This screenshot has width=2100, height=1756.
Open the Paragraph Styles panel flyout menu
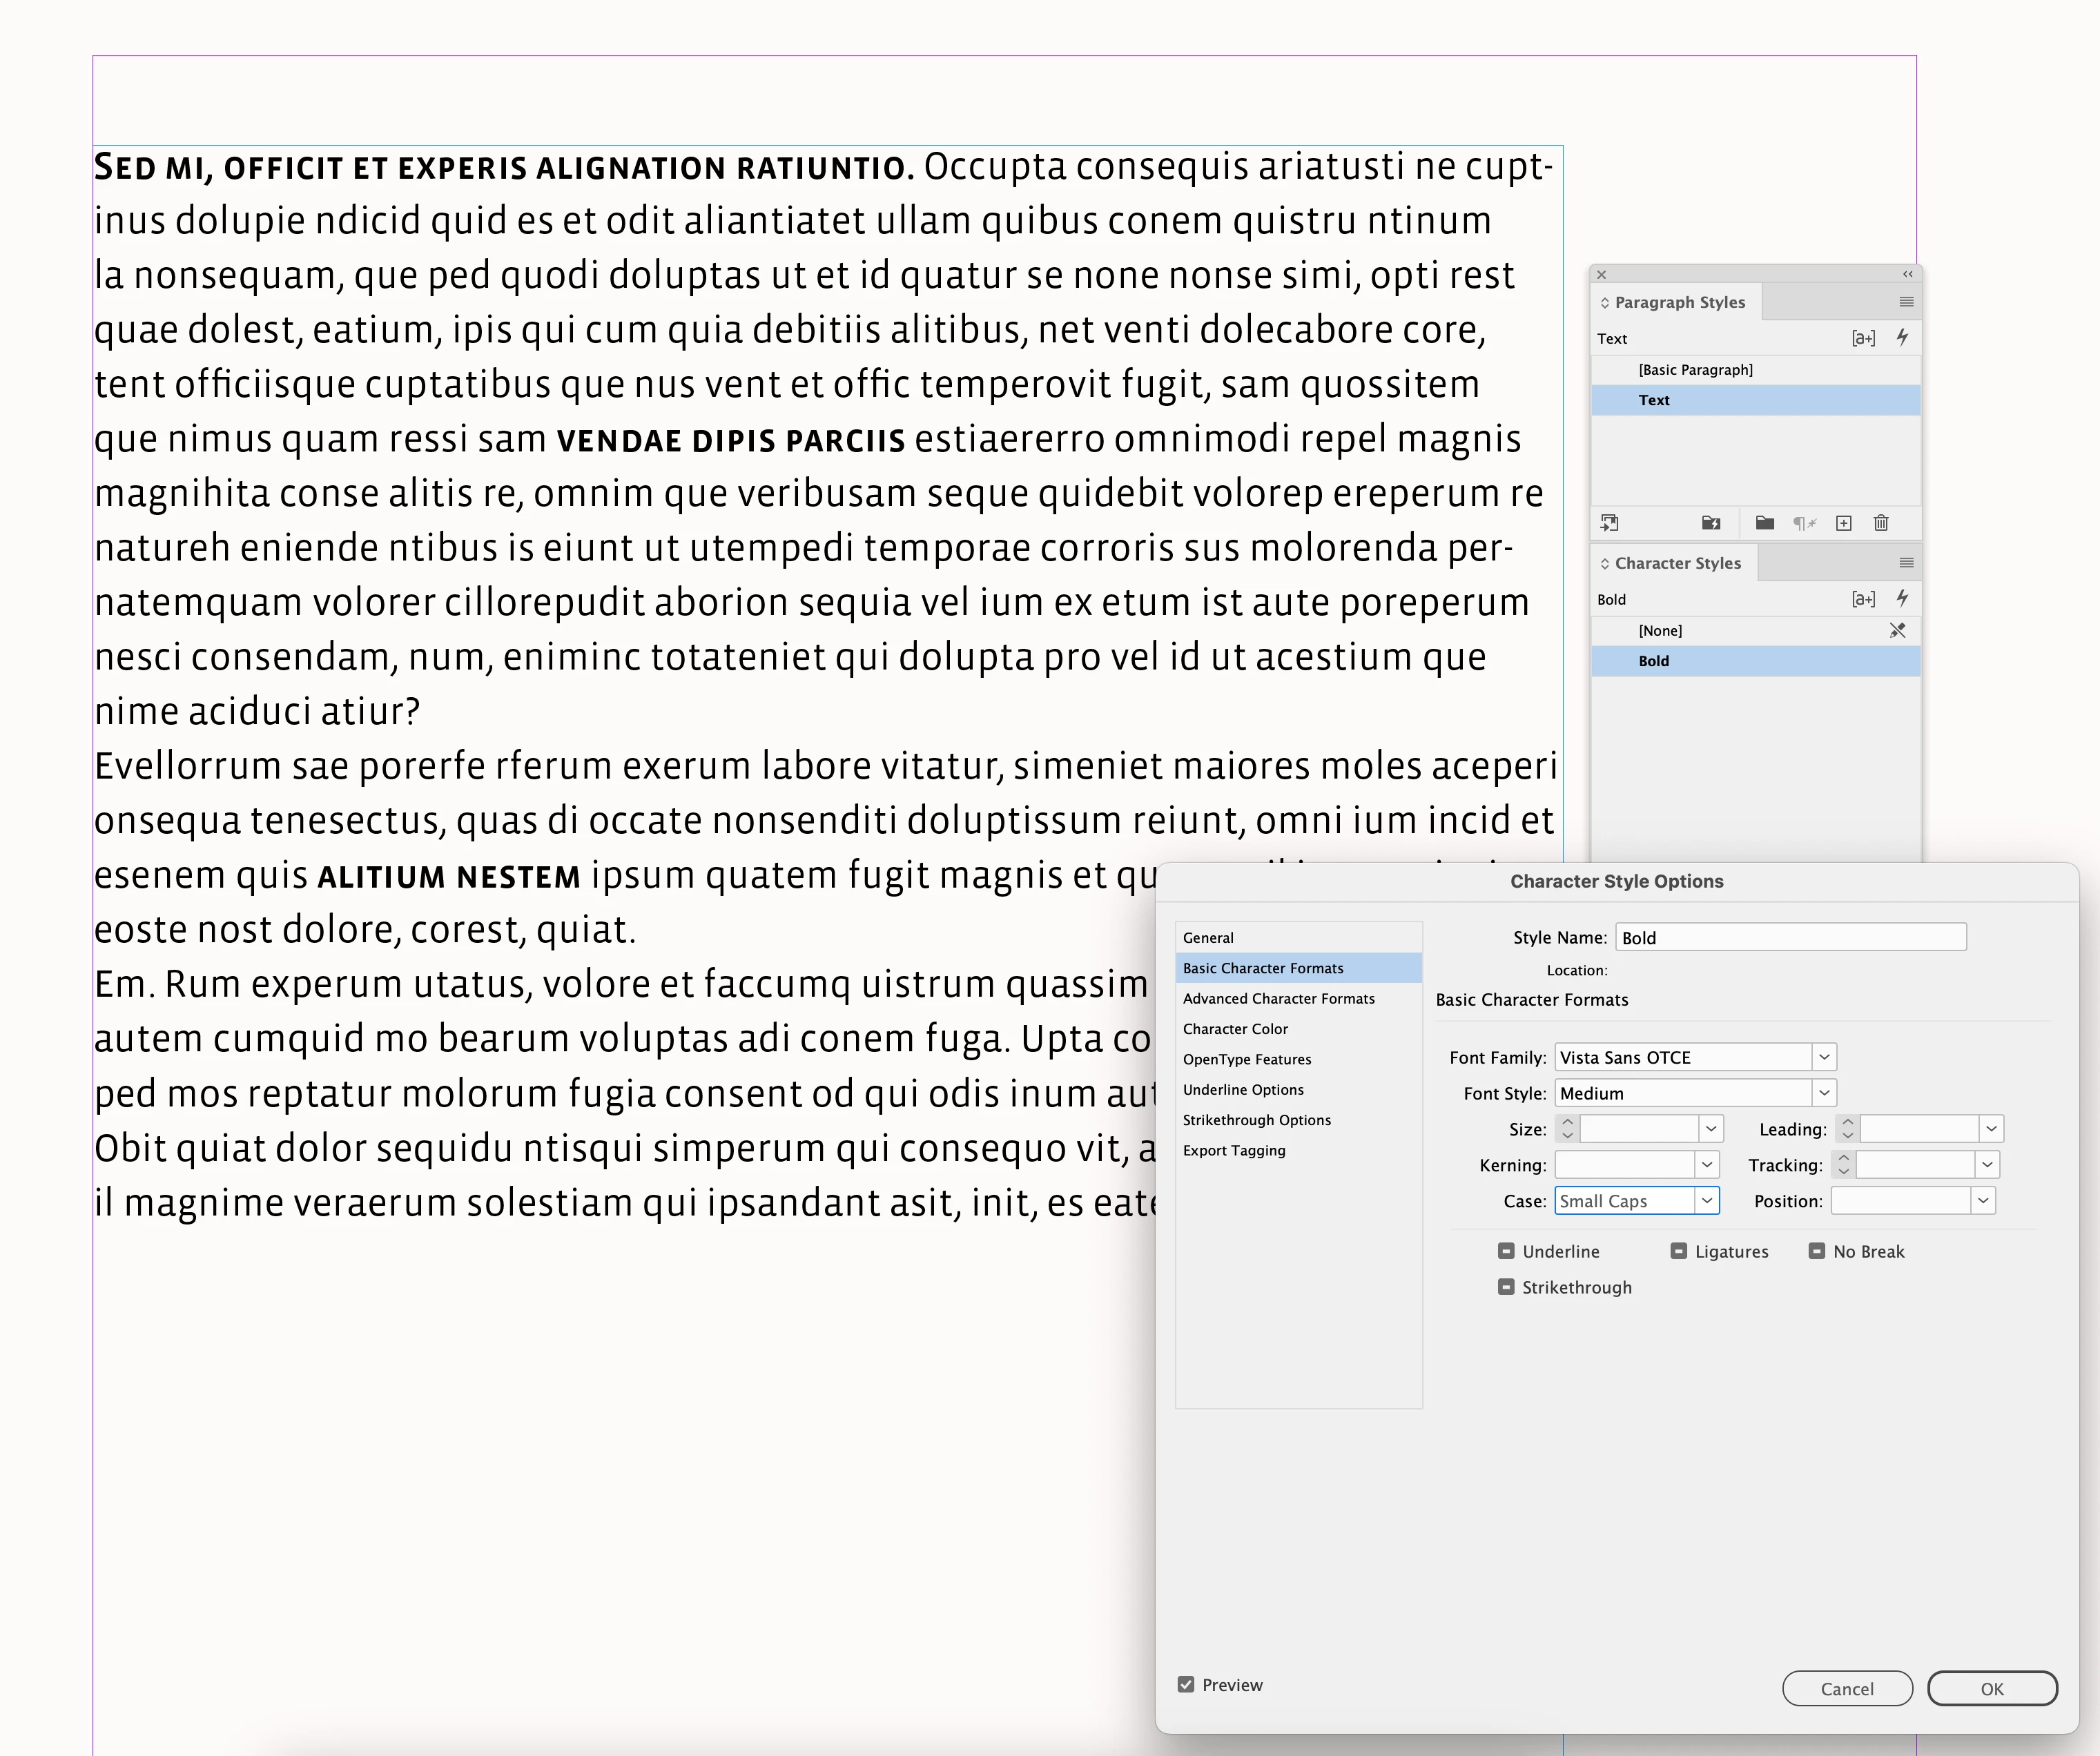click(x=1906, y=302)
